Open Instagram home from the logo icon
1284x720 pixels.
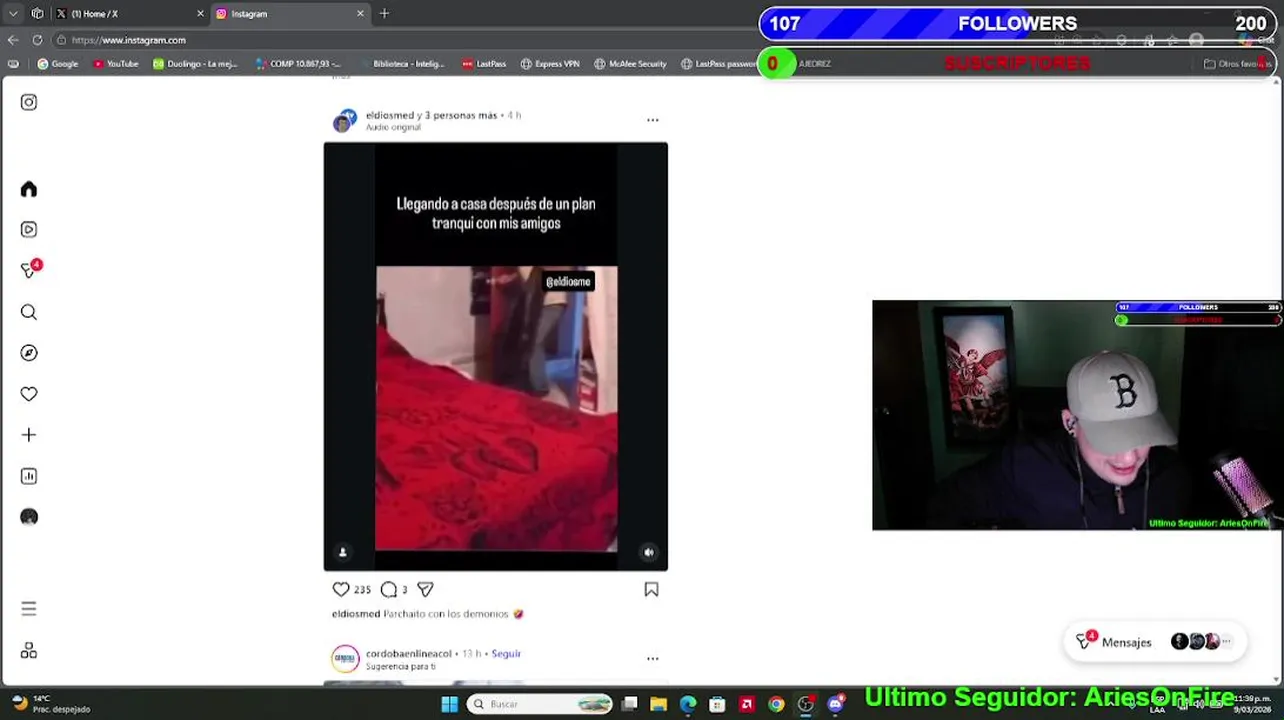[x=29, y=102]
